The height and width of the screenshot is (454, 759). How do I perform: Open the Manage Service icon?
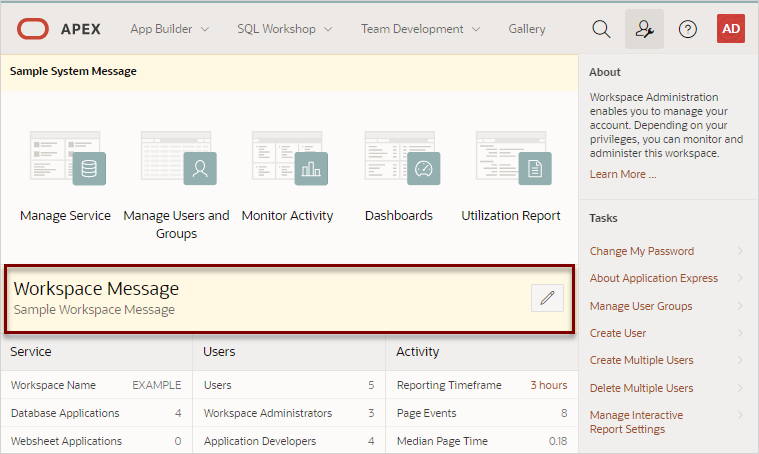tap(68, 158)
